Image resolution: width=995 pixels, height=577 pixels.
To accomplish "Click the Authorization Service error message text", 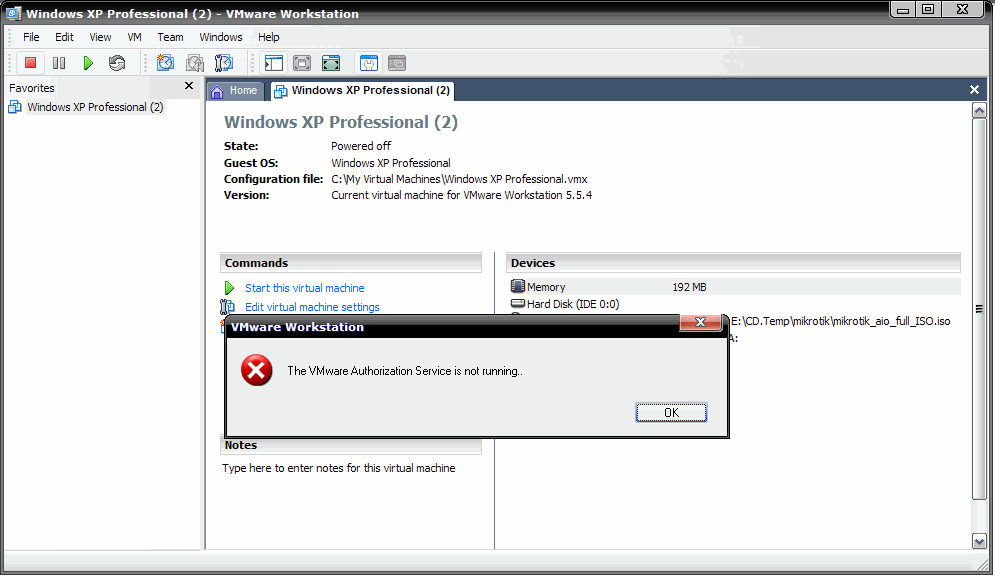I will [405, 371].
